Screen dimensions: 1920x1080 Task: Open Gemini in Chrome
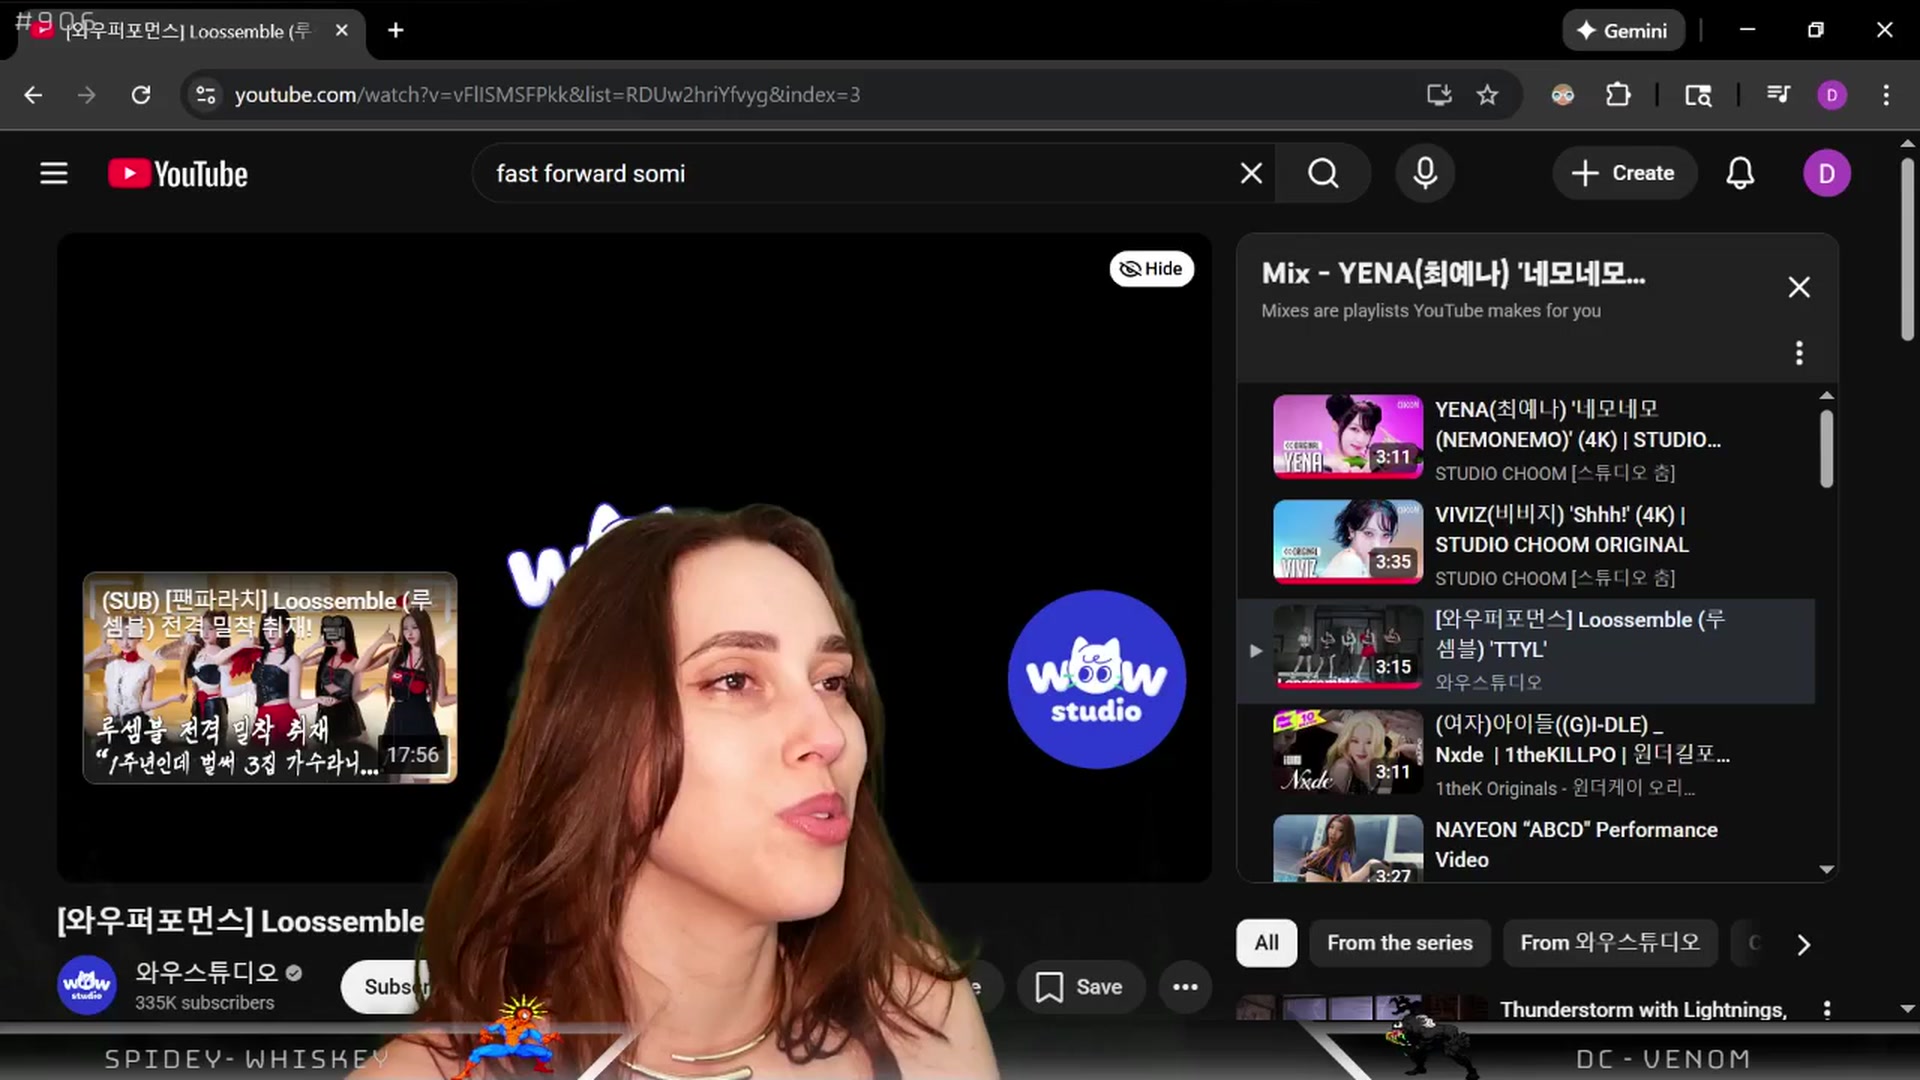pos(1622,31)
